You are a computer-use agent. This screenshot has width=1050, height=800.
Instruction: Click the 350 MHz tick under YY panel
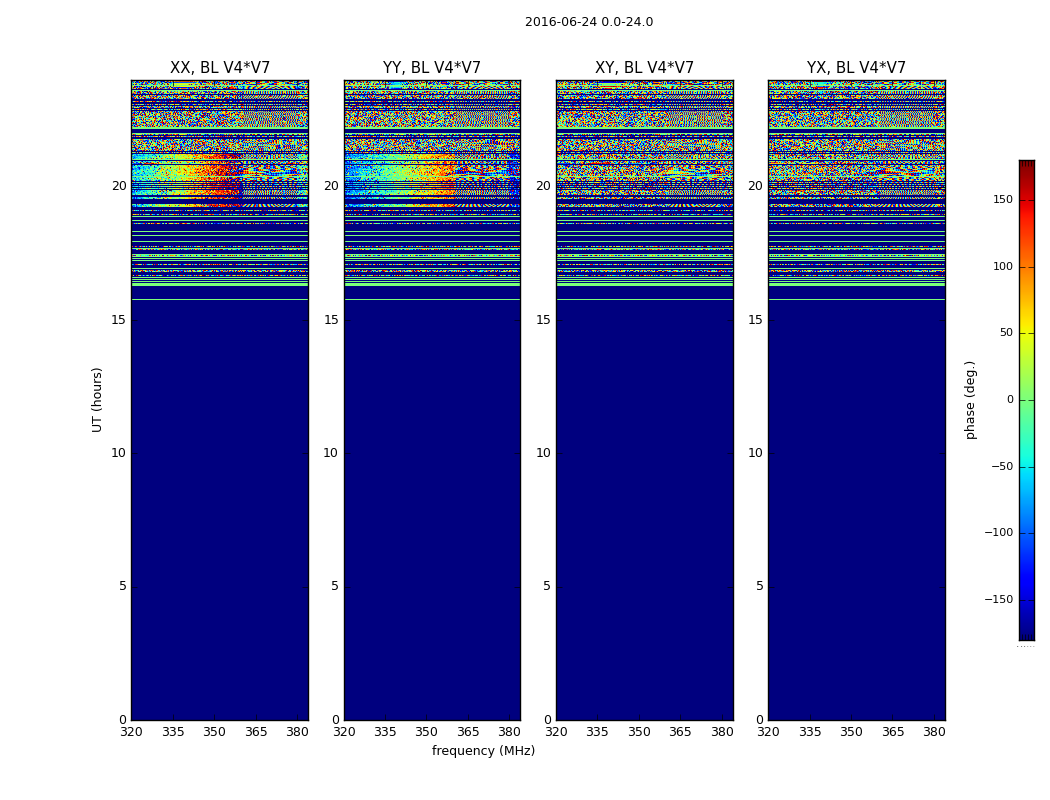tap(426, 732)
